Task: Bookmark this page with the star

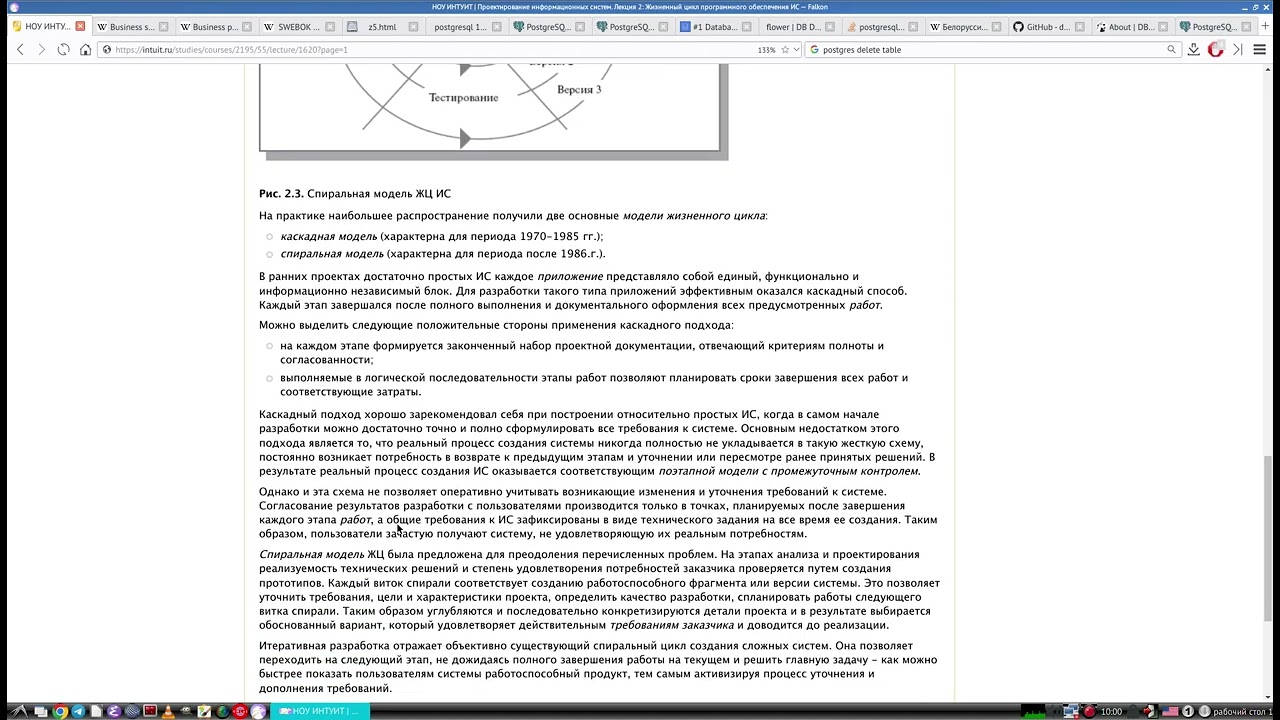Action: 785,49
